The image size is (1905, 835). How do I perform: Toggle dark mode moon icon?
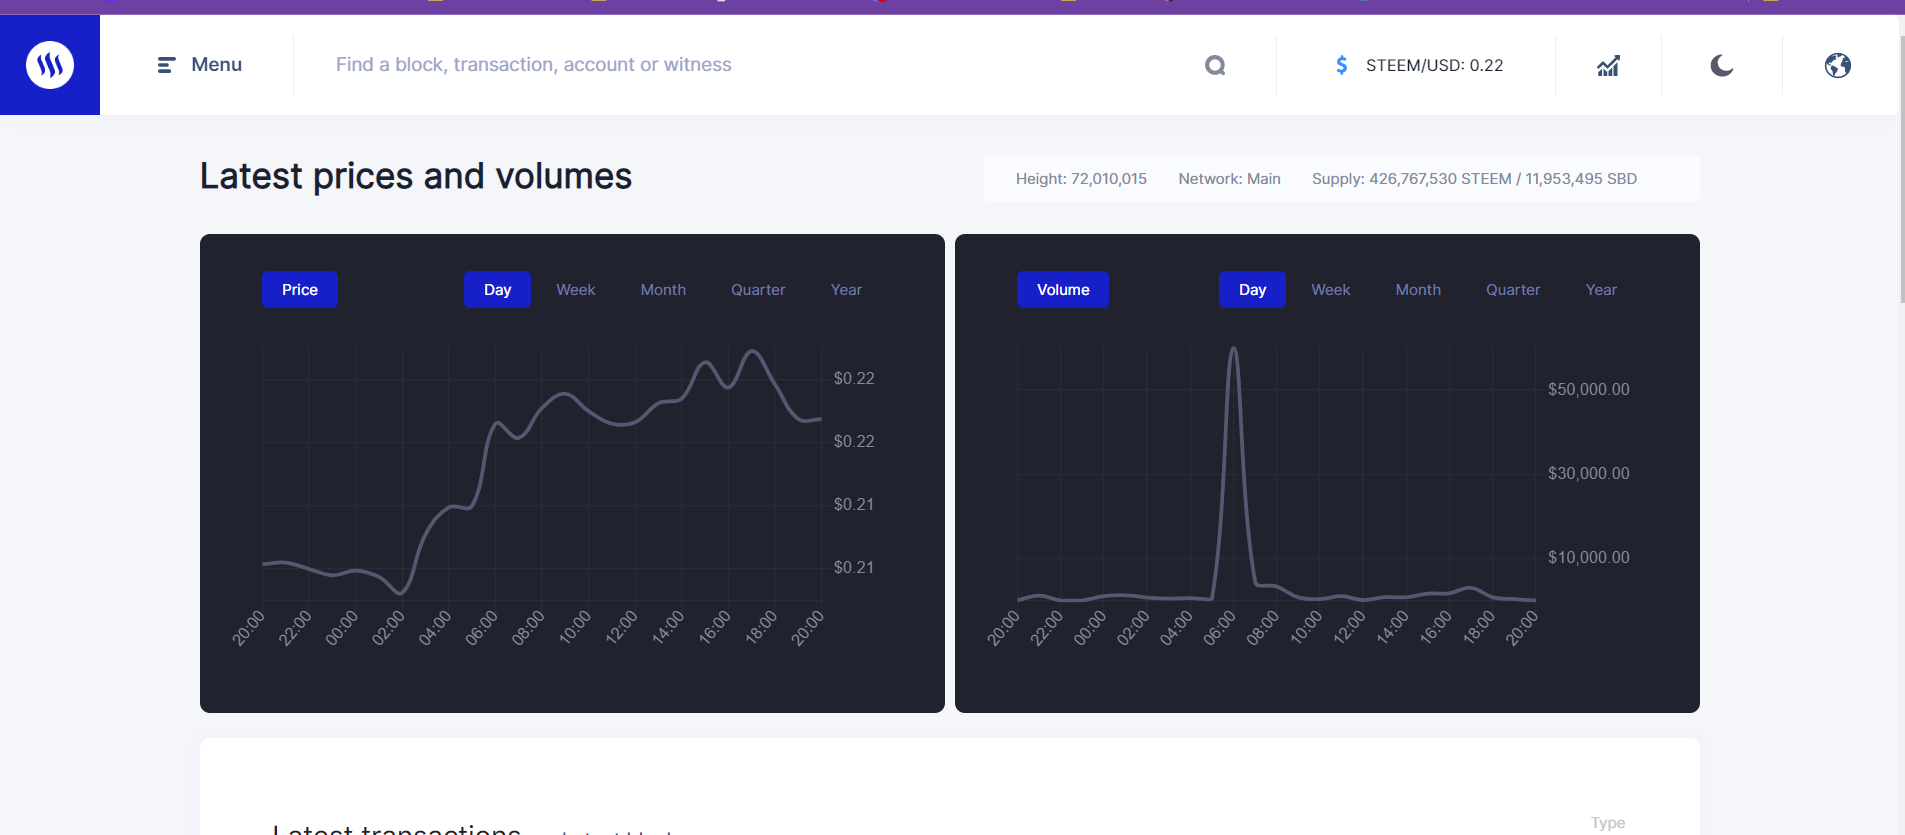point(1721,66)
